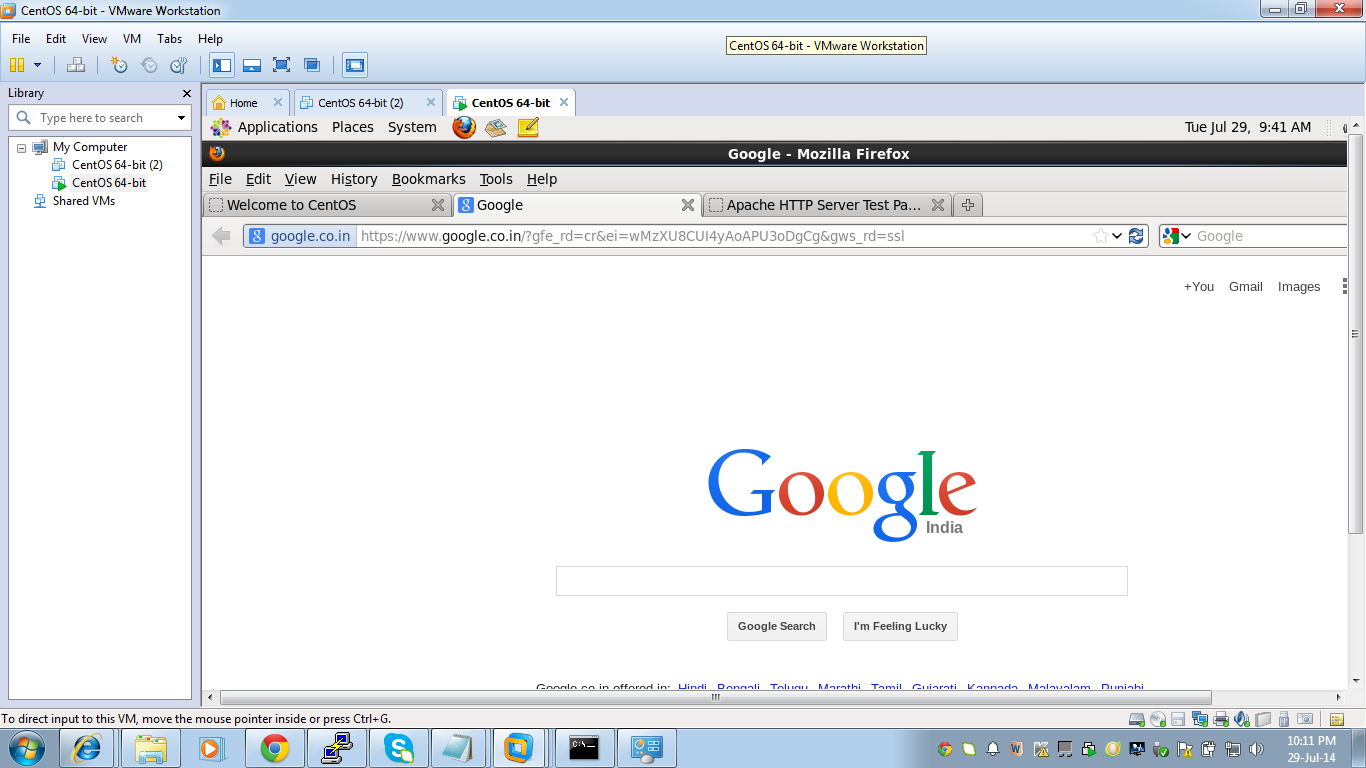Launch Firefox from GNOME panel
This screenshot has height=768, width=1366.
(x=464, y=127)
